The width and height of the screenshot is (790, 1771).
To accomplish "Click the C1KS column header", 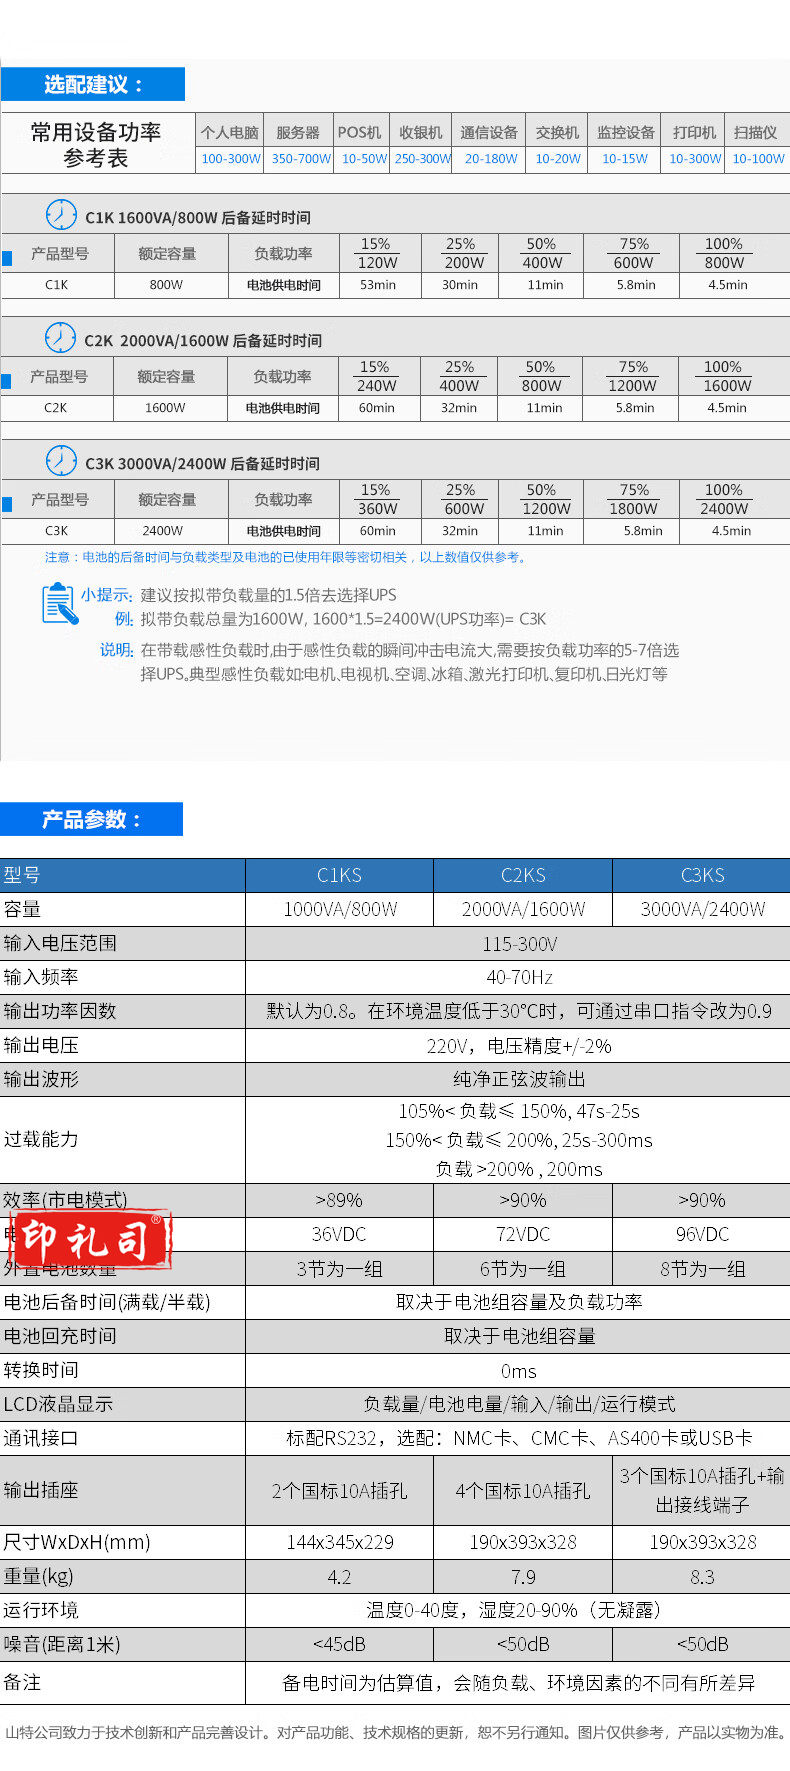I will click(x=339, y=875).
